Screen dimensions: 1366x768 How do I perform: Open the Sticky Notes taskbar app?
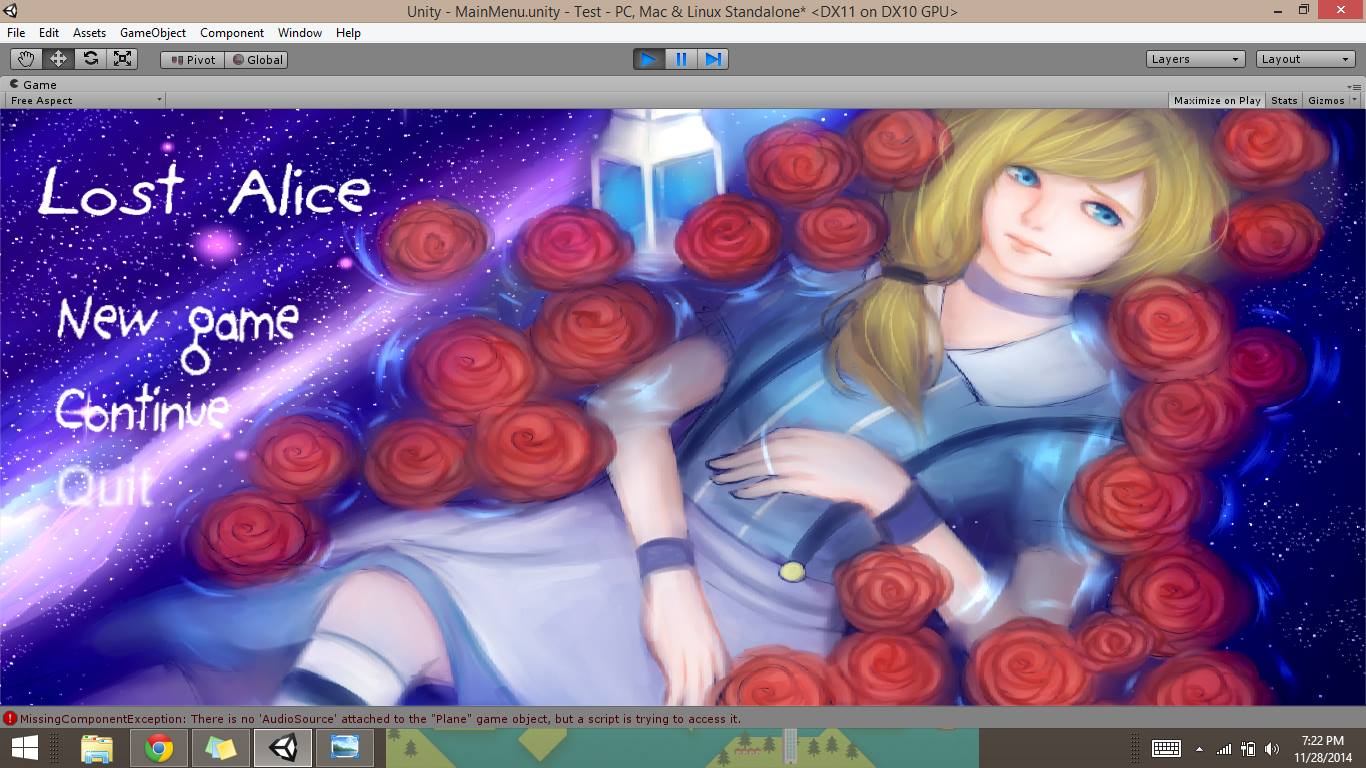click(221, 748)
